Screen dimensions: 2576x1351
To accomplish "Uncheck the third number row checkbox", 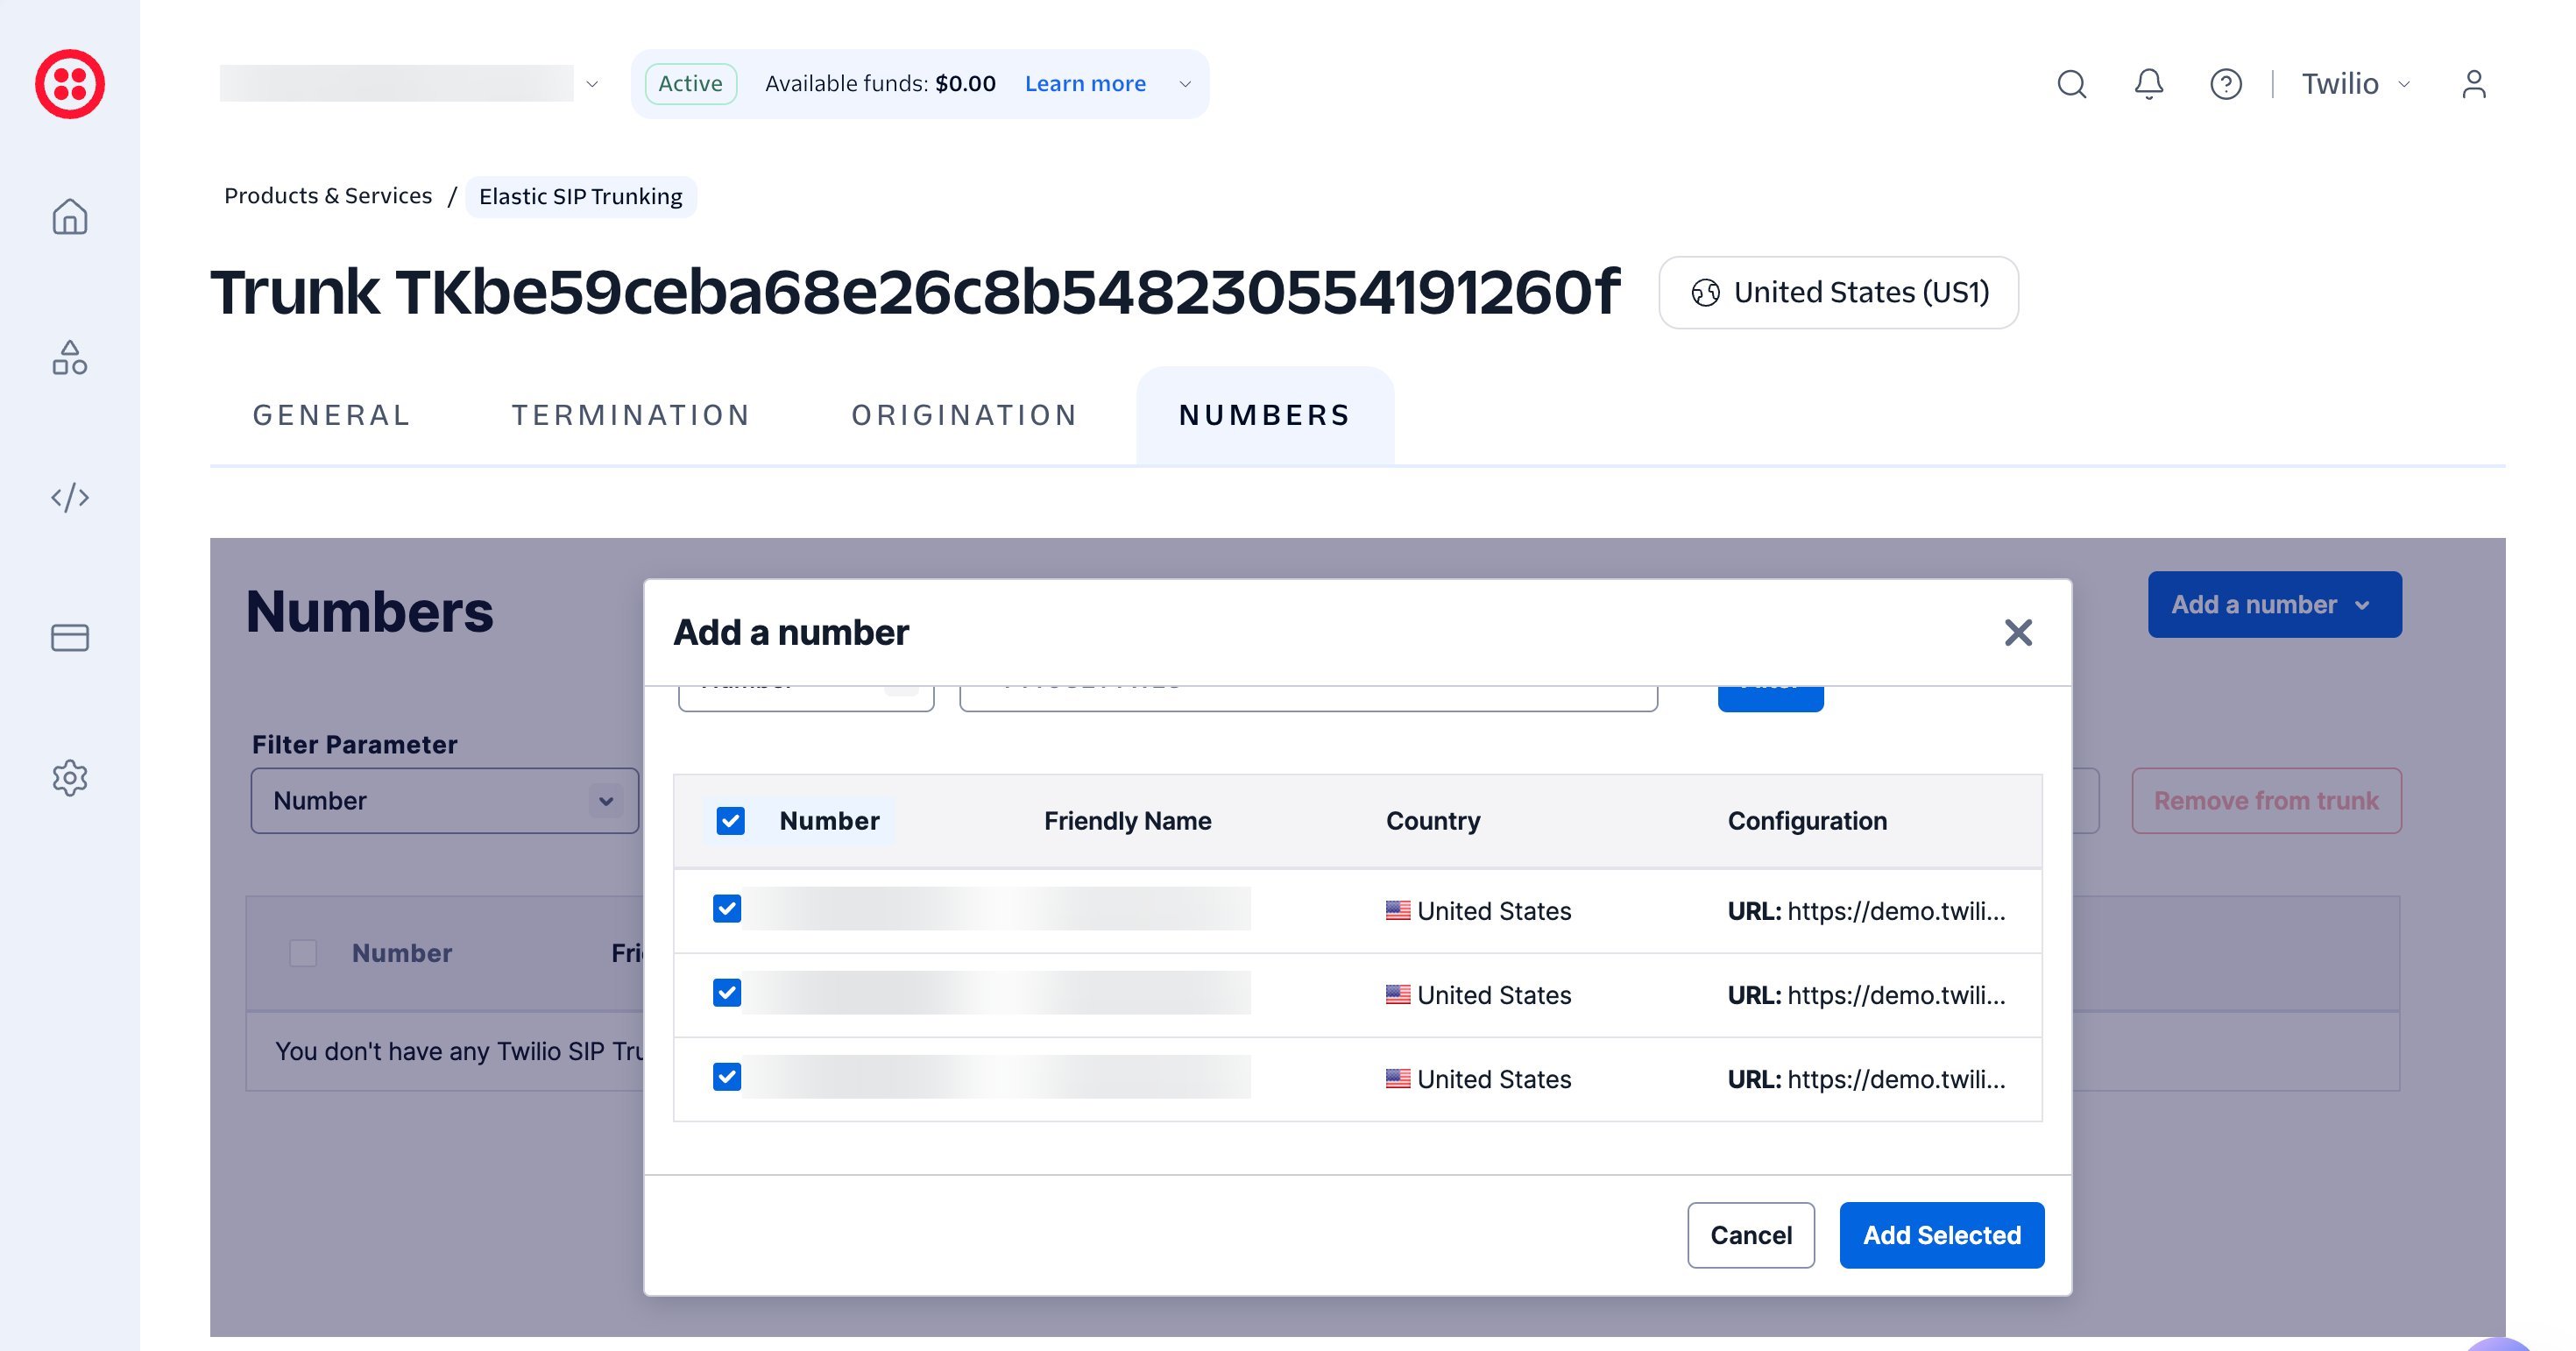I will click(x=727, y=1077).
